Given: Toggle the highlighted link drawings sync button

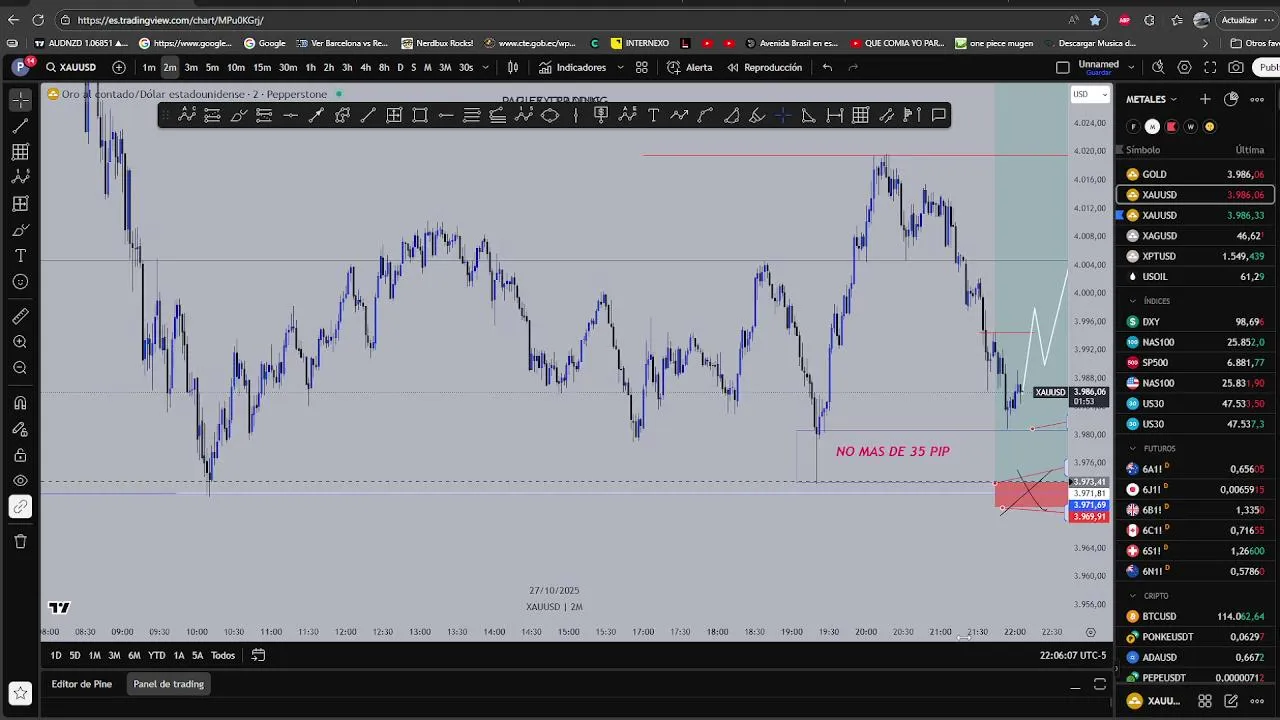Looking at the screenshot, I should 20,507.
